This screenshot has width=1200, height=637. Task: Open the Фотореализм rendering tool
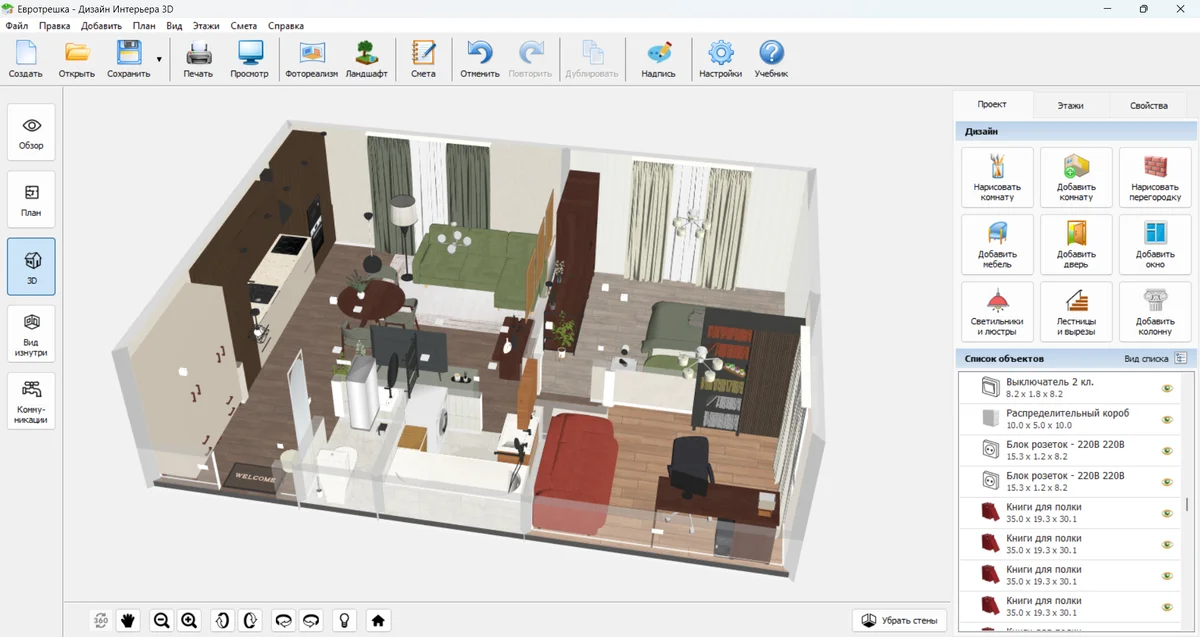pyautogui.click(x=311, y=59)
